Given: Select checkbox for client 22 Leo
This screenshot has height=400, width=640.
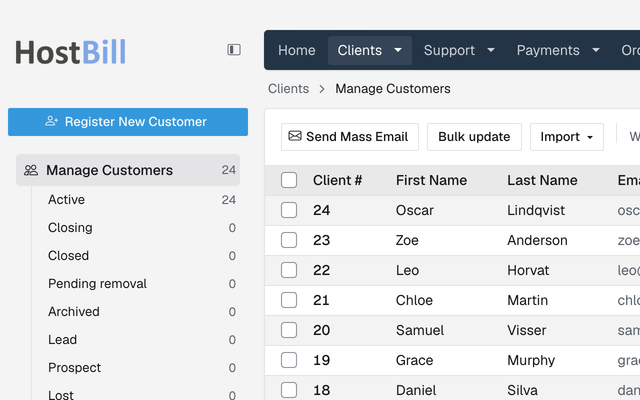Looking at the screenshot, I should 289,270.
